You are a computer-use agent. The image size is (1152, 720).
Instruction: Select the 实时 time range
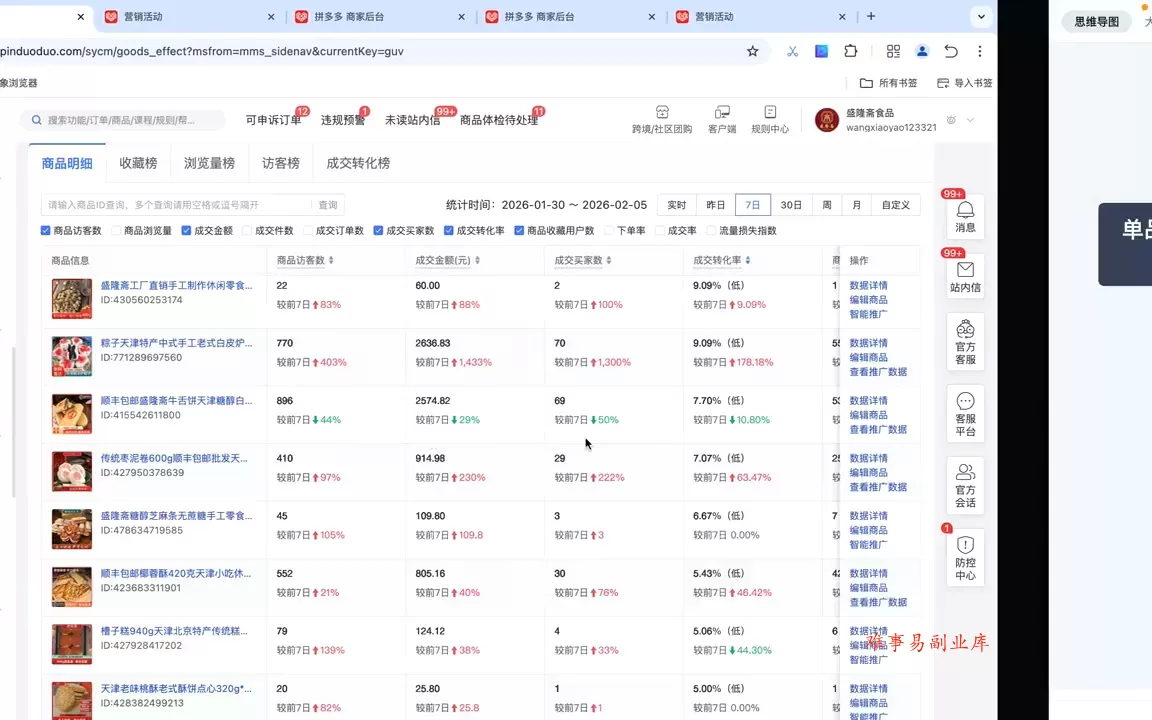(677, 205)
